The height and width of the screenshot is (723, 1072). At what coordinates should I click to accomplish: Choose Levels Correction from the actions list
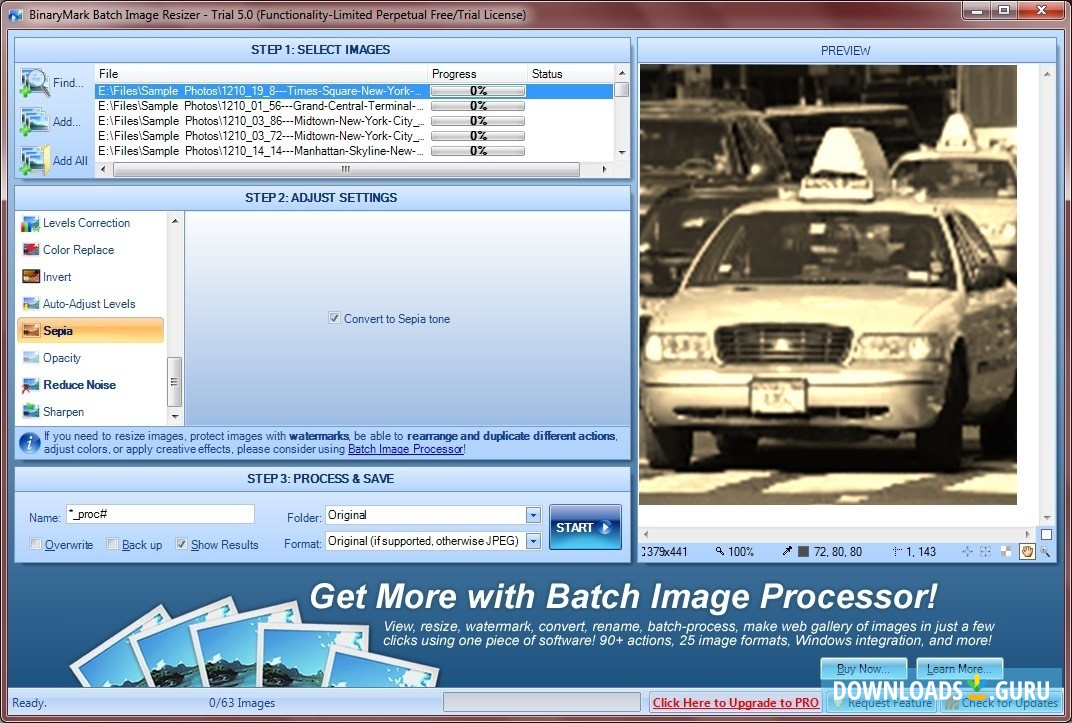86,223
